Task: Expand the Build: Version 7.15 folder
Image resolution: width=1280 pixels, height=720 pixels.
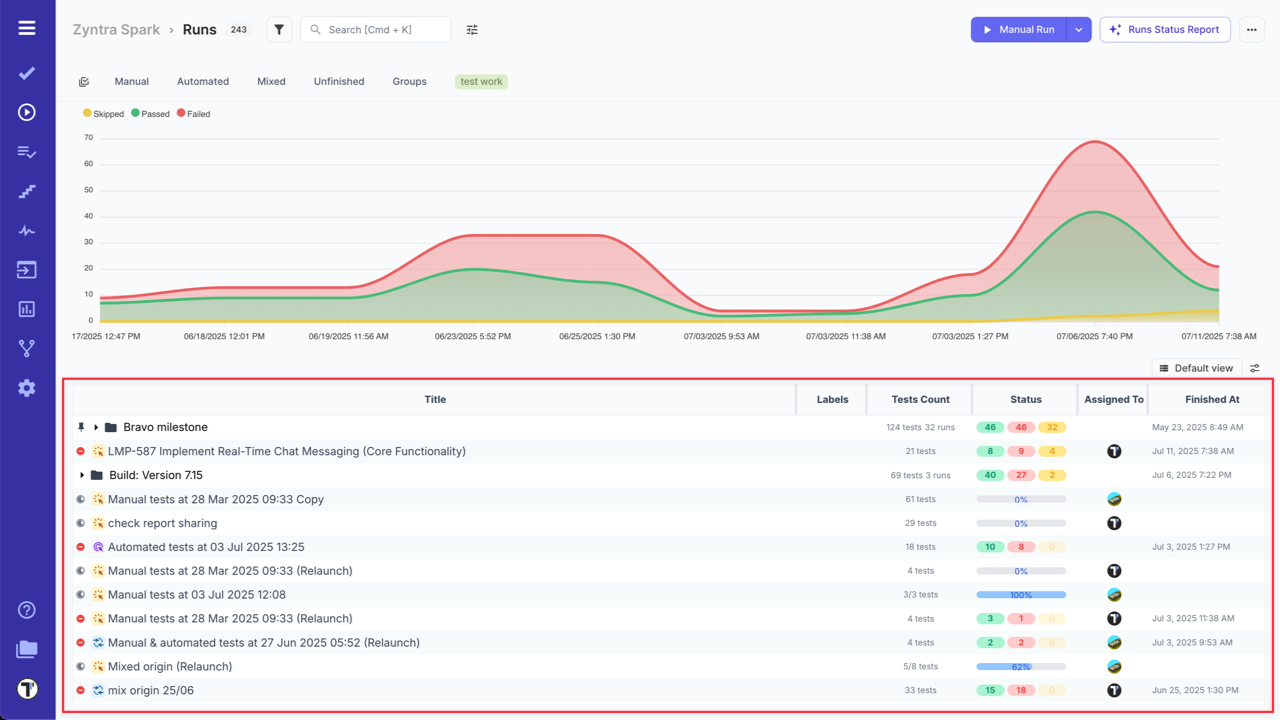Action: pos(83,475)
